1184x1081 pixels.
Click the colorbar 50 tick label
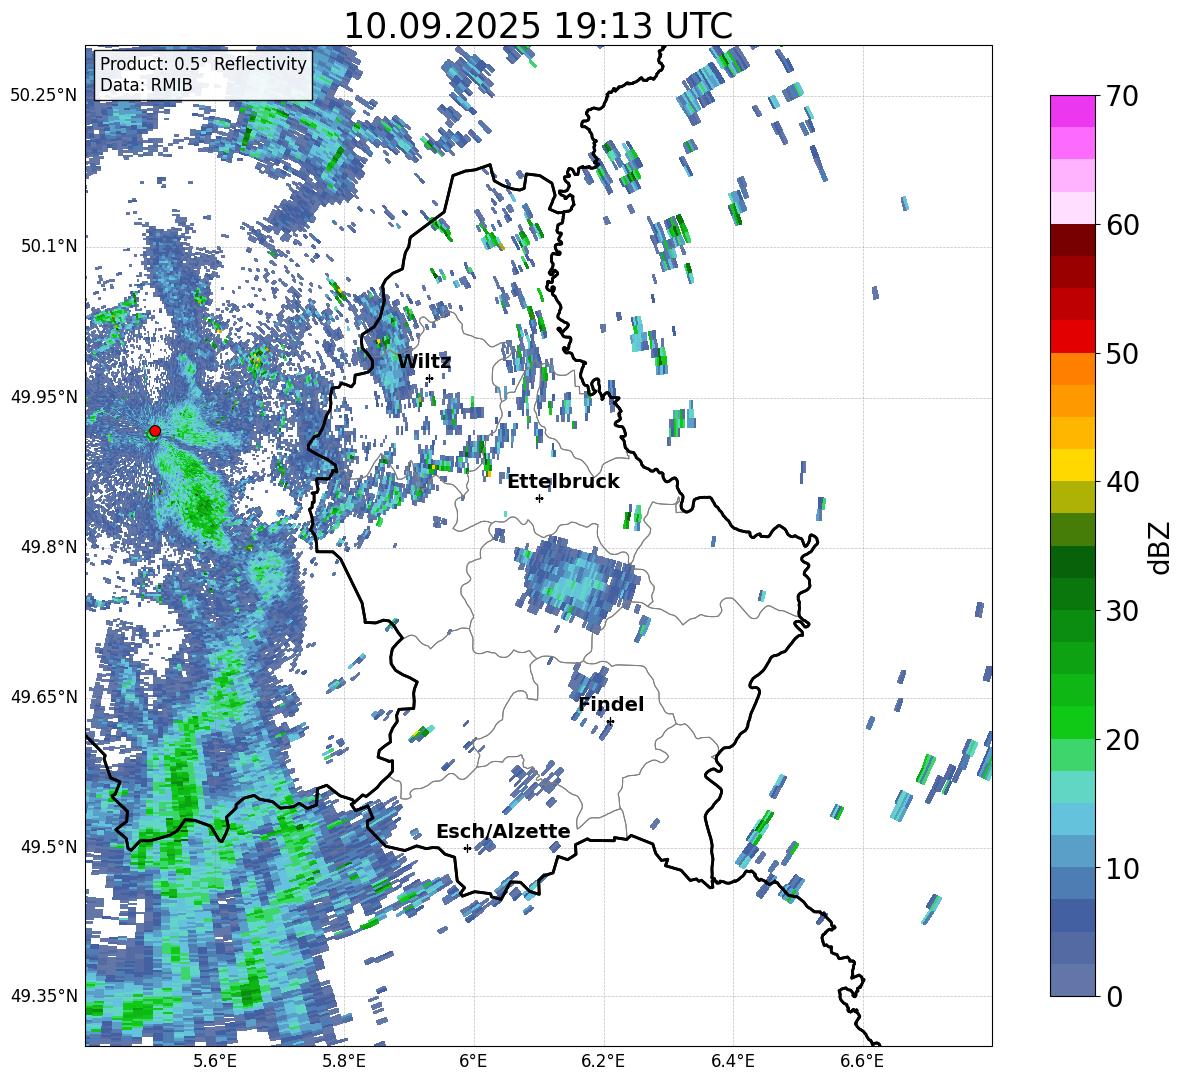(x=1123, y=353)
